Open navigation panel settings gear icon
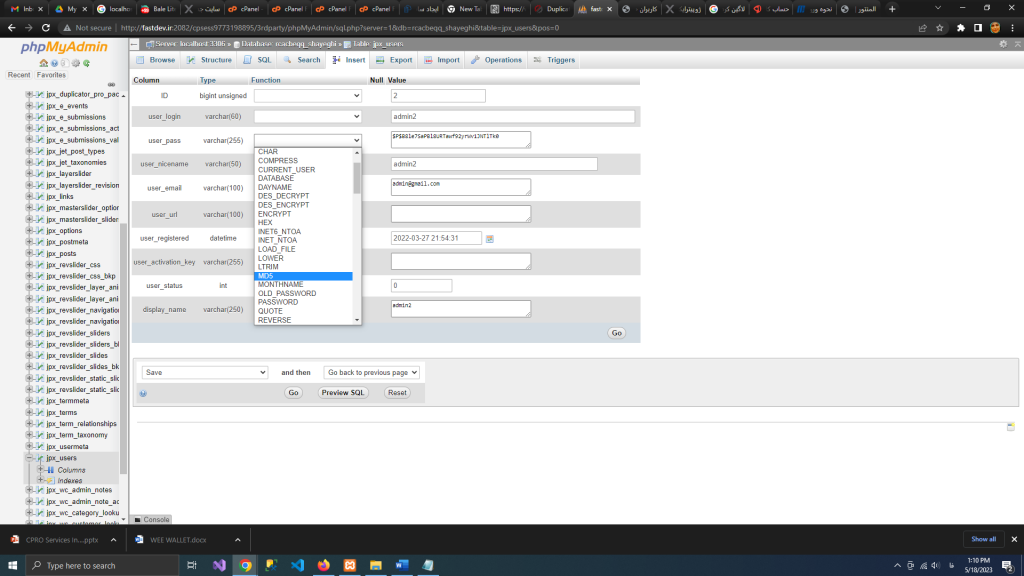The width and height of the screenshot is (1024, 576). click(77, 63)
